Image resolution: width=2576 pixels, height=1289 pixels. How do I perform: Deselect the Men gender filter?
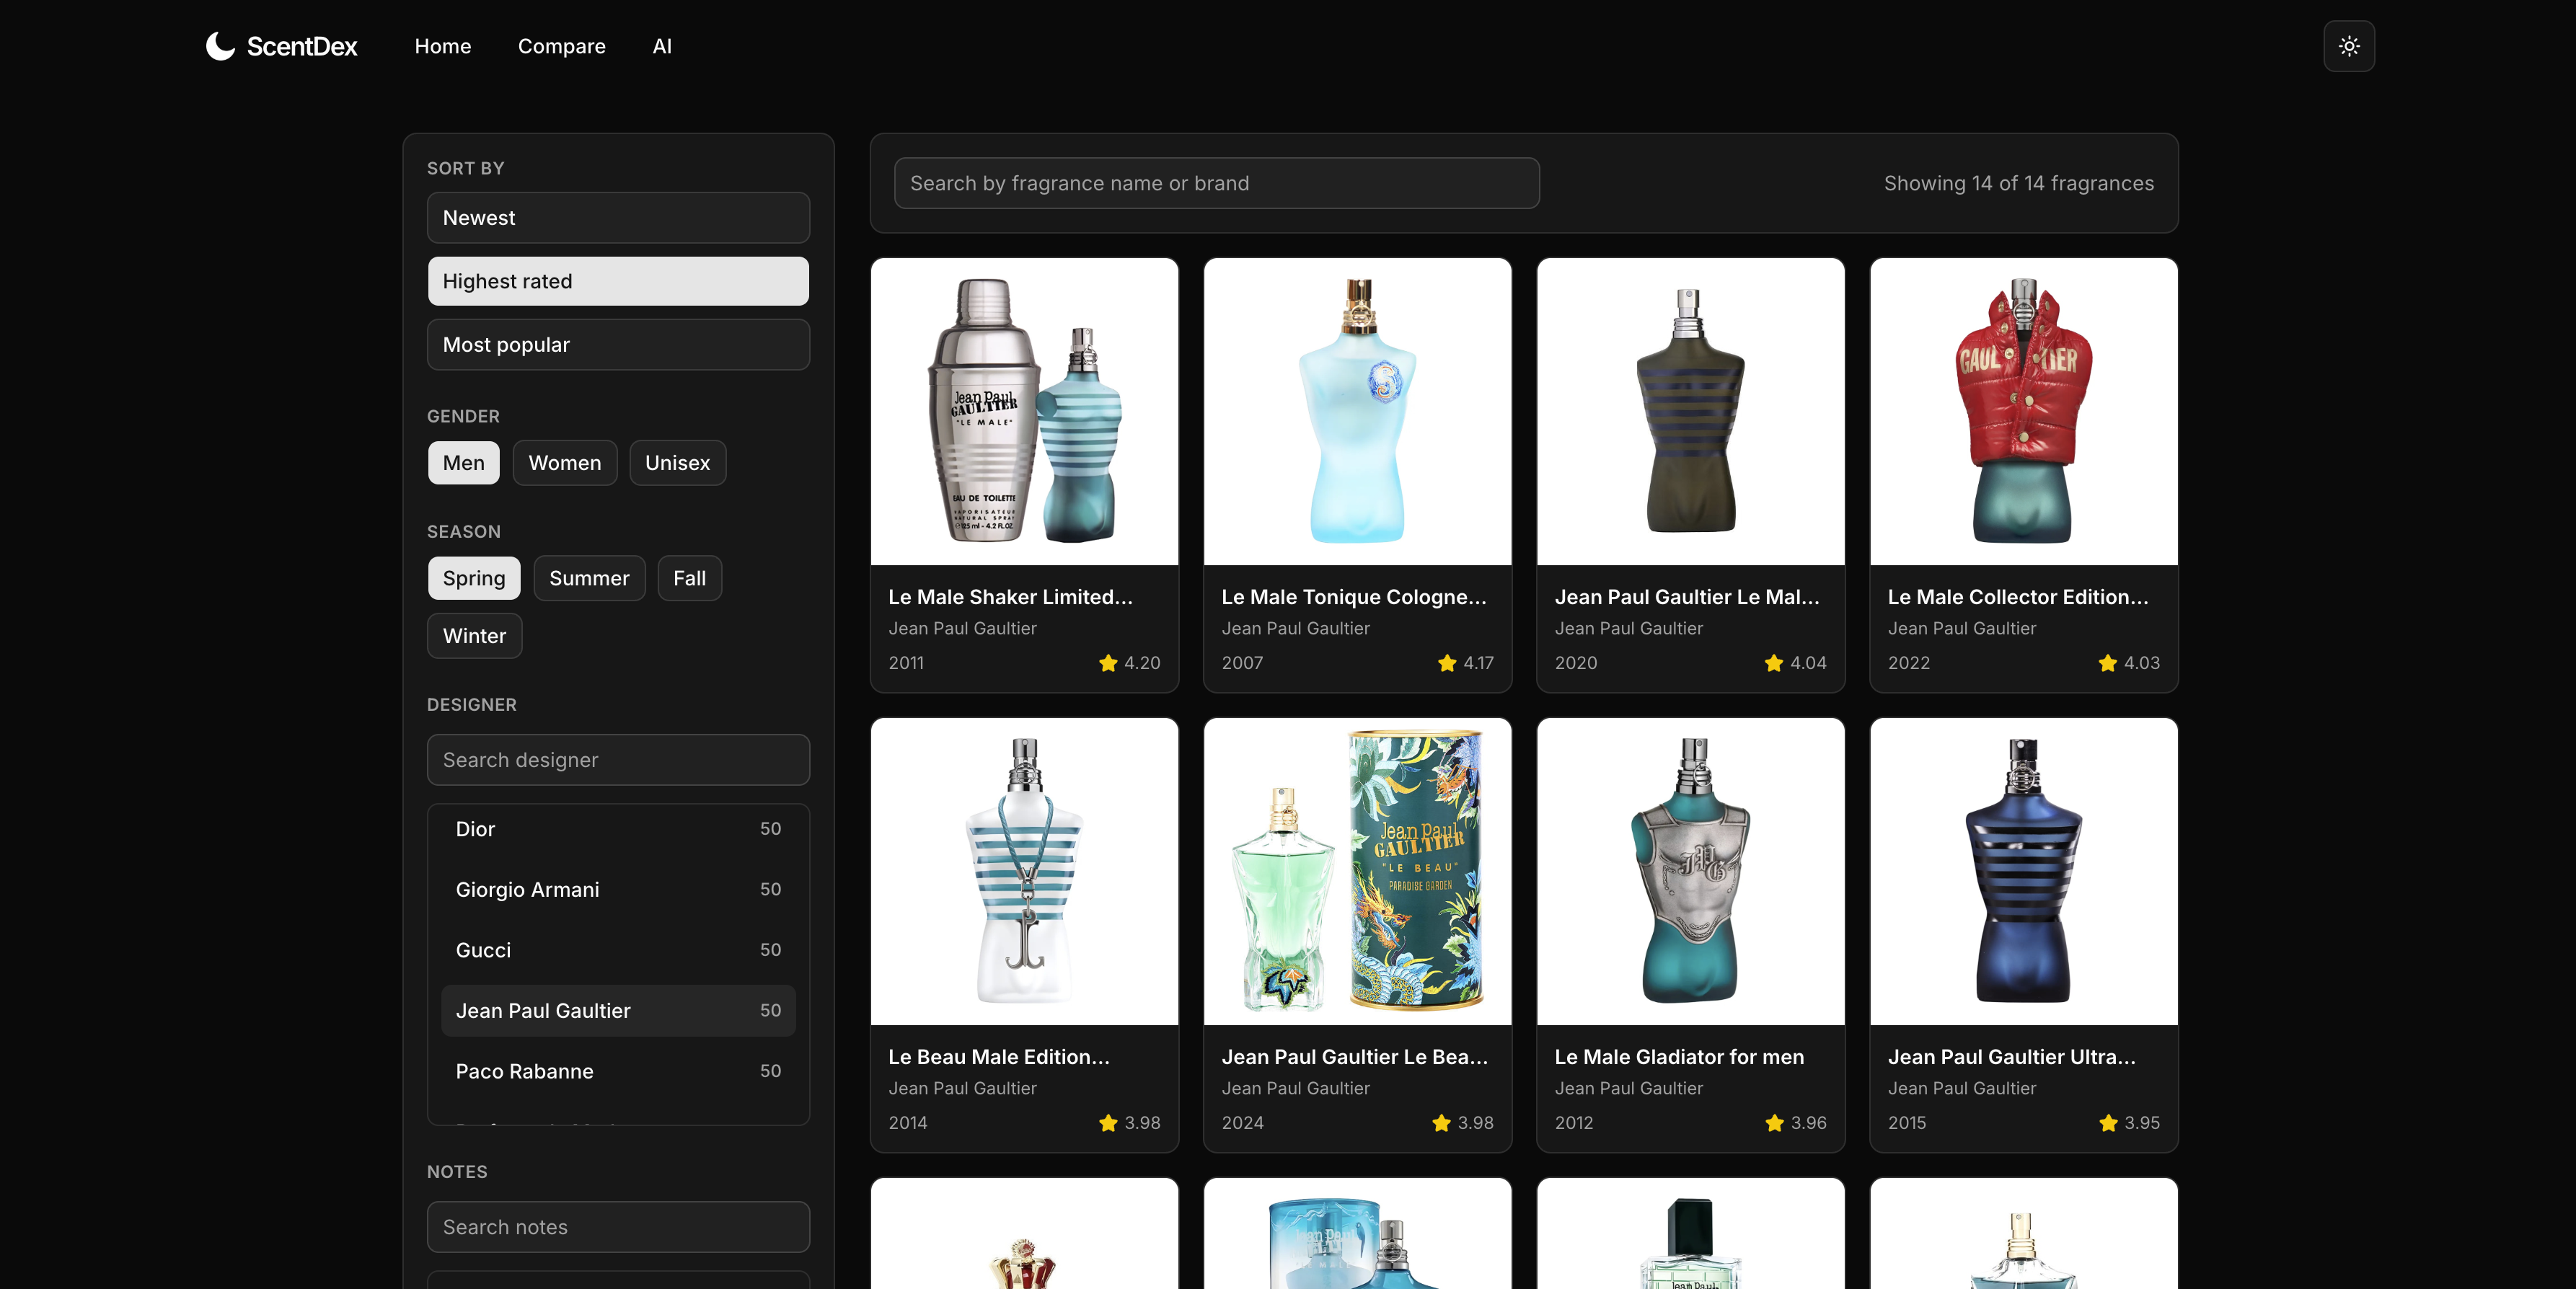pyautogui.click(x=463, y=463)
